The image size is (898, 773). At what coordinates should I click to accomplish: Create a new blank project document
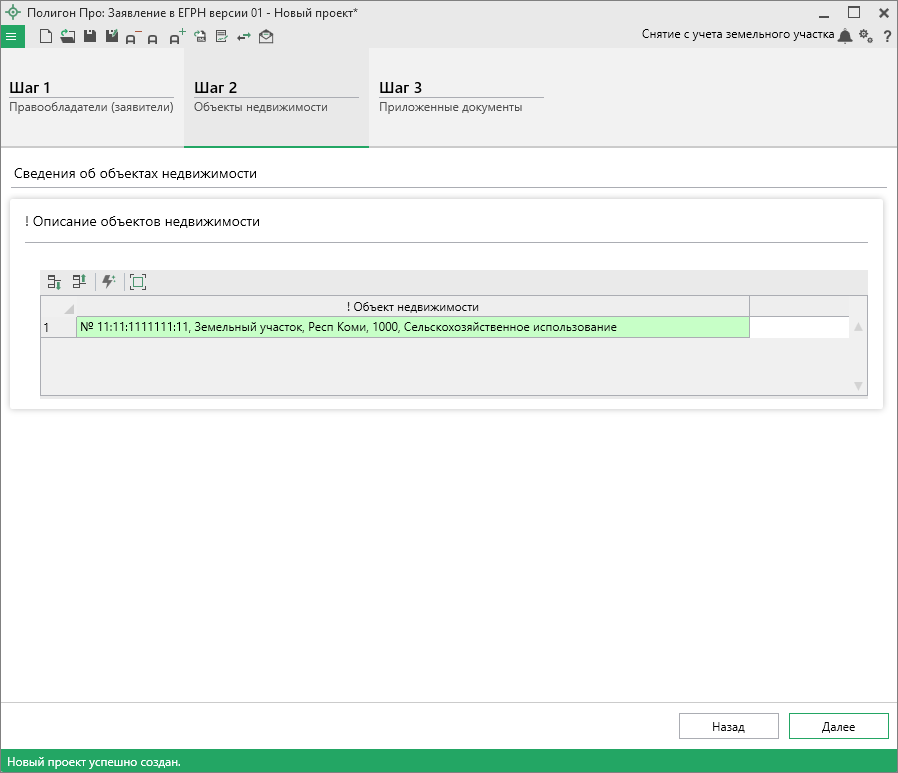[x=46, y=37]
